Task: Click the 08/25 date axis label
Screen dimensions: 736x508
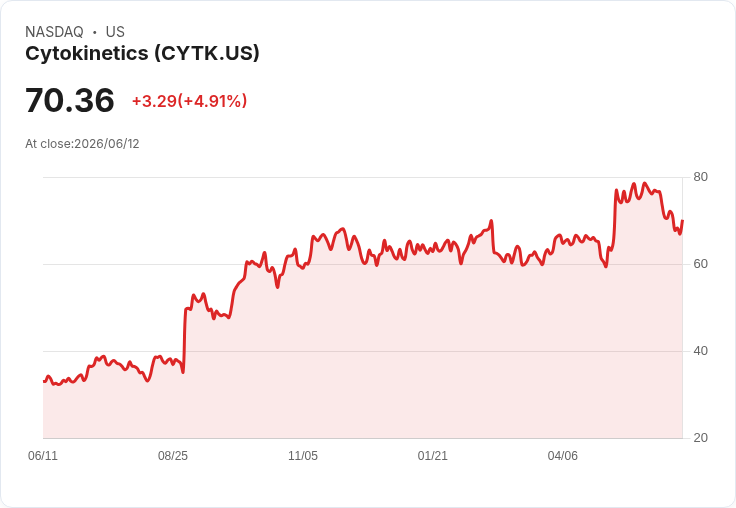Action: 173,456
